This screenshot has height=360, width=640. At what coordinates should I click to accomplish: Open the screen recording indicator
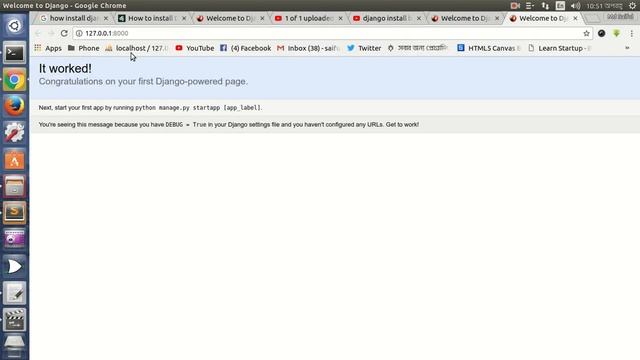tap(515, 6)
